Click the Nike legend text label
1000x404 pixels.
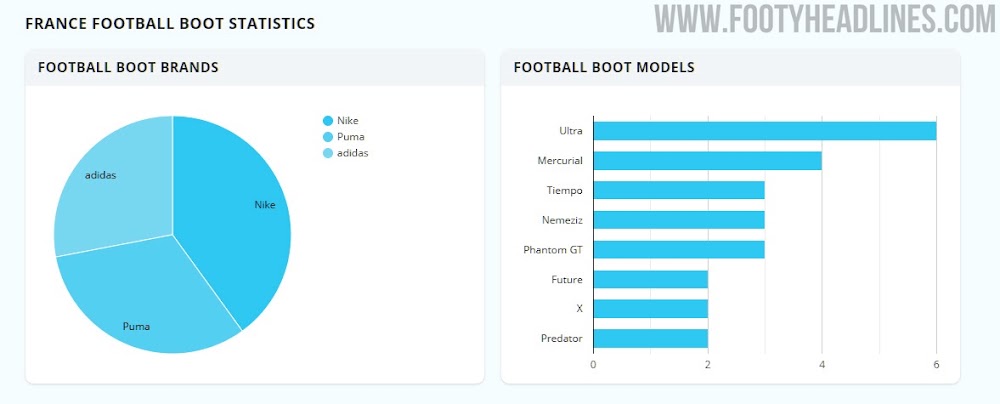point(347,121)
